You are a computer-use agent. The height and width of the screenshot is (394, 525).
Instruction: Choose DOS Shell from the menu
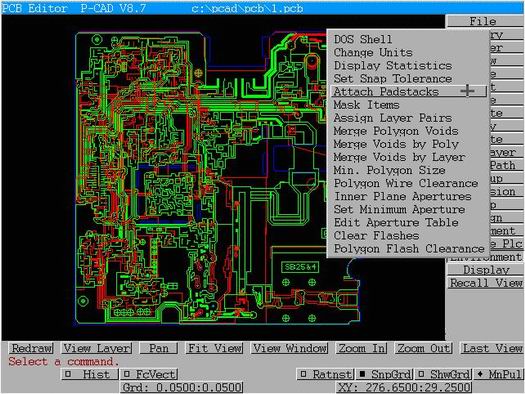click(363, 39)
